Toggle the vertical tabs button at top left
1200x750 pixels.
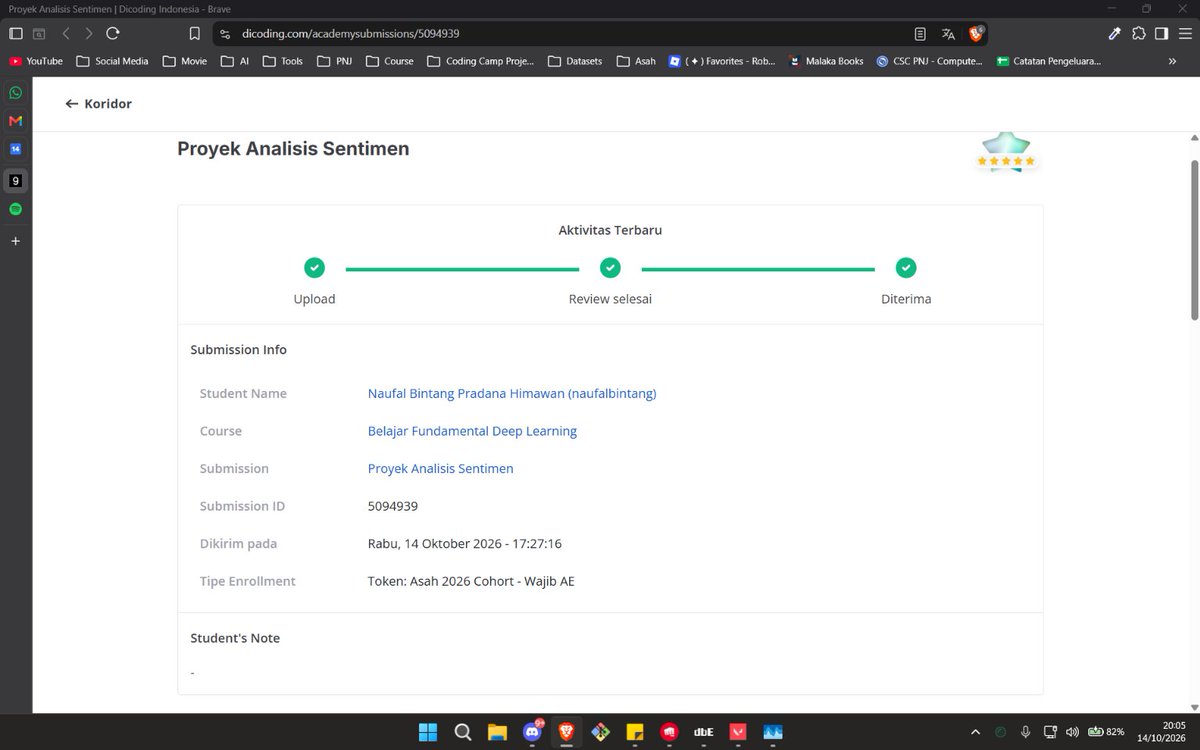(15, 33)
